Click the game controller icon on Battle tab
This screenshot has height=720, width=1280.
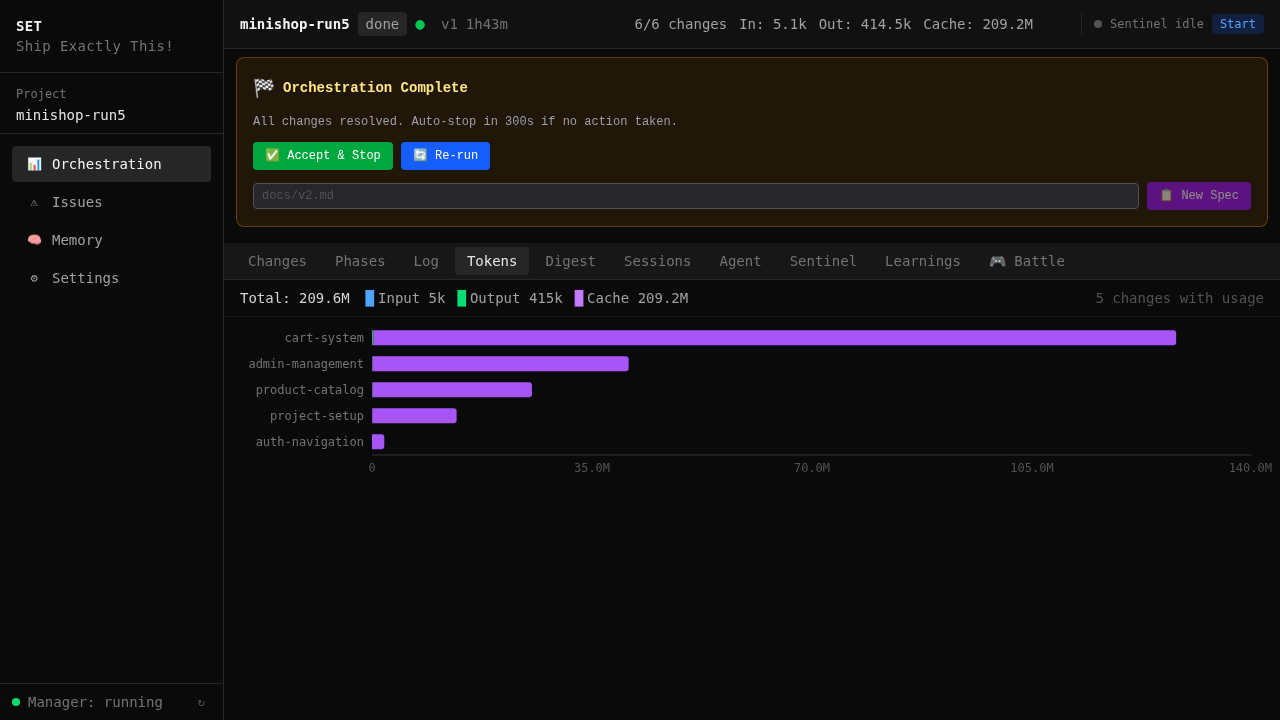997,261
